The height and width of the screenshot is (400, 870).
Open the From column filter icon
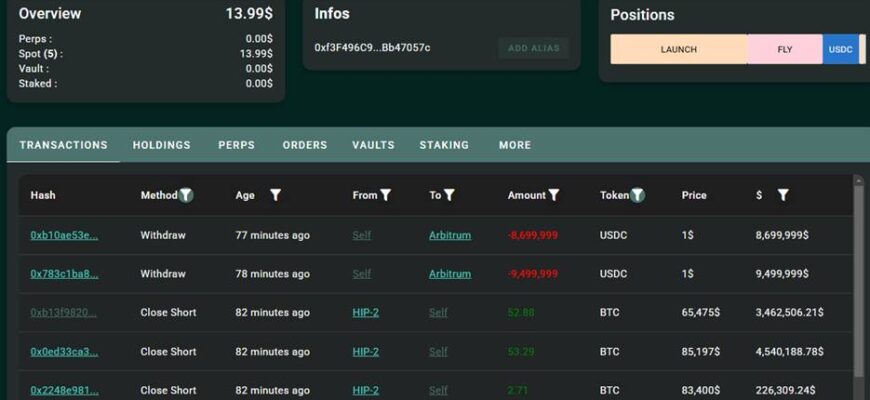(x=386, y=195)
